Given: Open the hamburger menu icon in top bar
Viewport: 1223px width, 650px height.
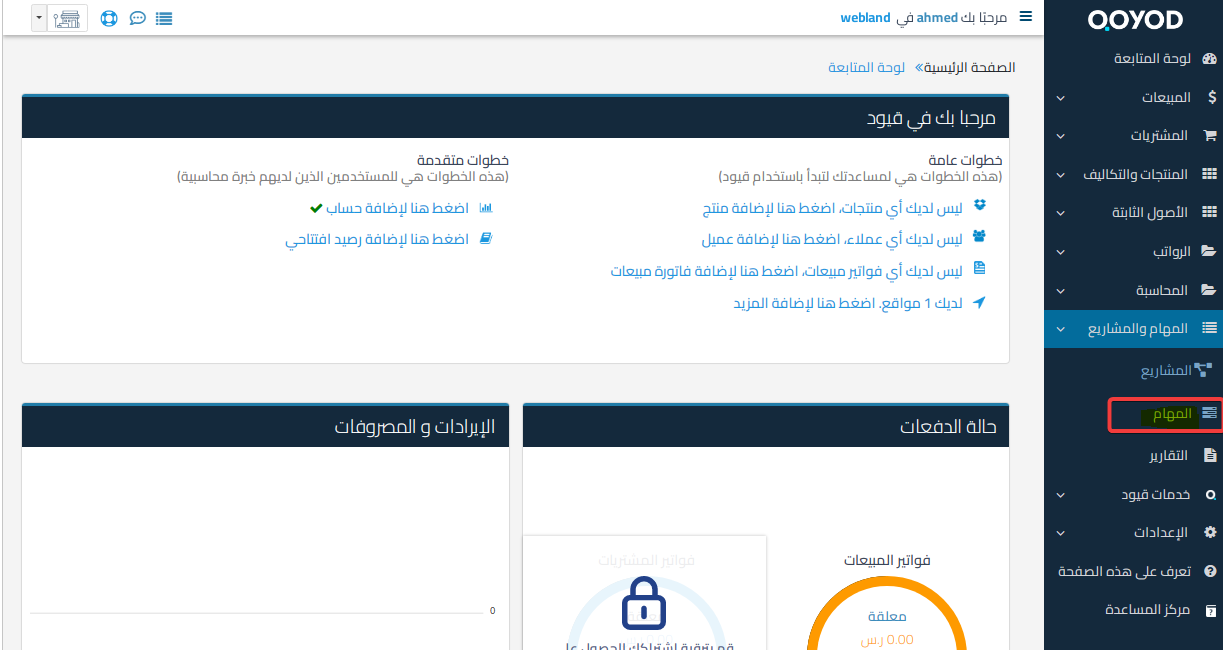Looking at the screenshot, I should [x=1027, y=16].
